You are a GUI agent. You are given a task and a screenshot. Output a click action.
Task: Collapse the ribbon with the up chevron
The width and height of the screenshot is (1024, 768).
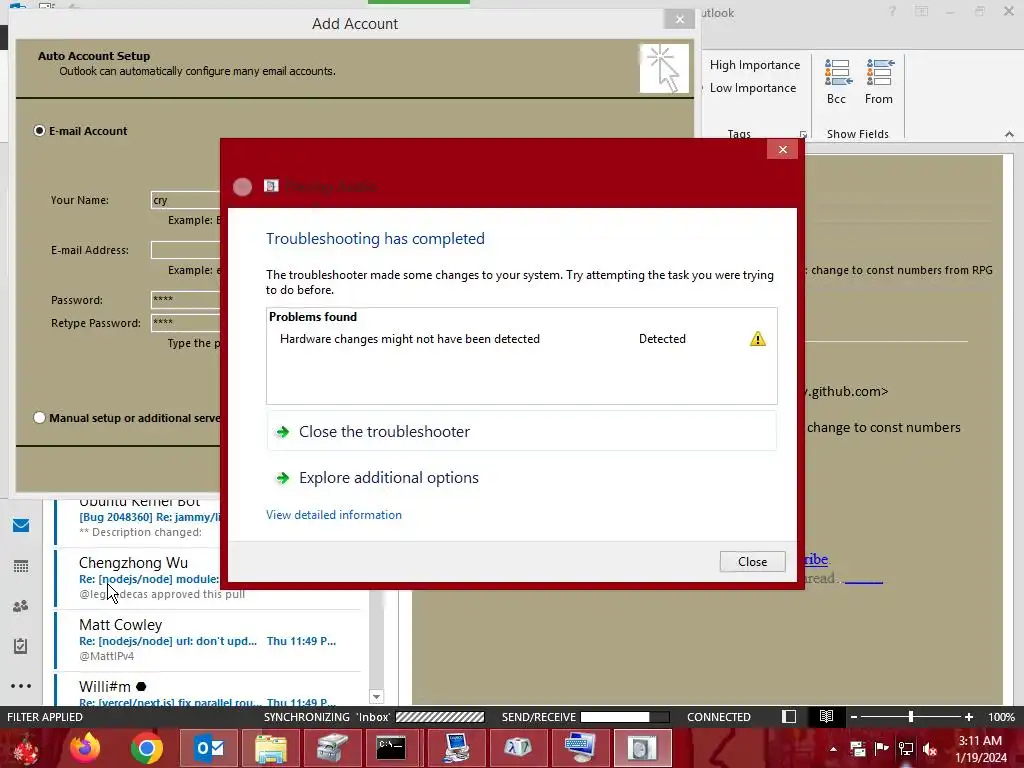(1010, 134)
